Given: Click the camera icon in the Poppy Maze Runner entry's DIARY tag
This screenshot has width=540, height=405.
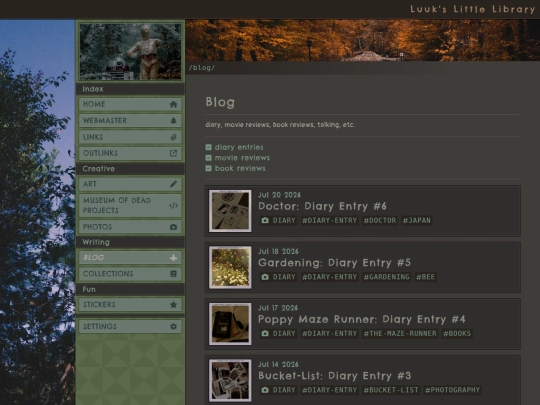Looking at the screenshot, I should click(265, 333).
